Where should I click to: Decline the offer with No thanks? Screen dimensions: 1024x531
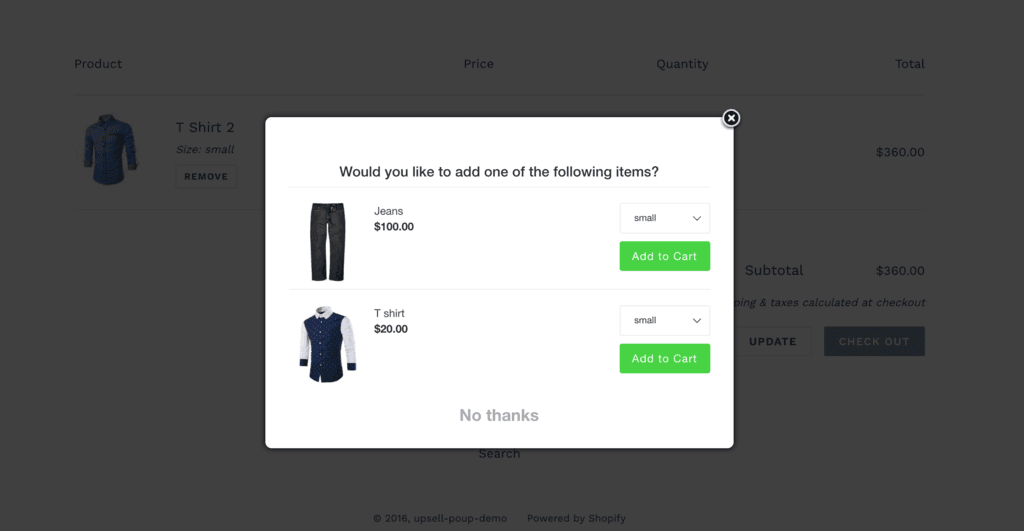click(499, 415)
